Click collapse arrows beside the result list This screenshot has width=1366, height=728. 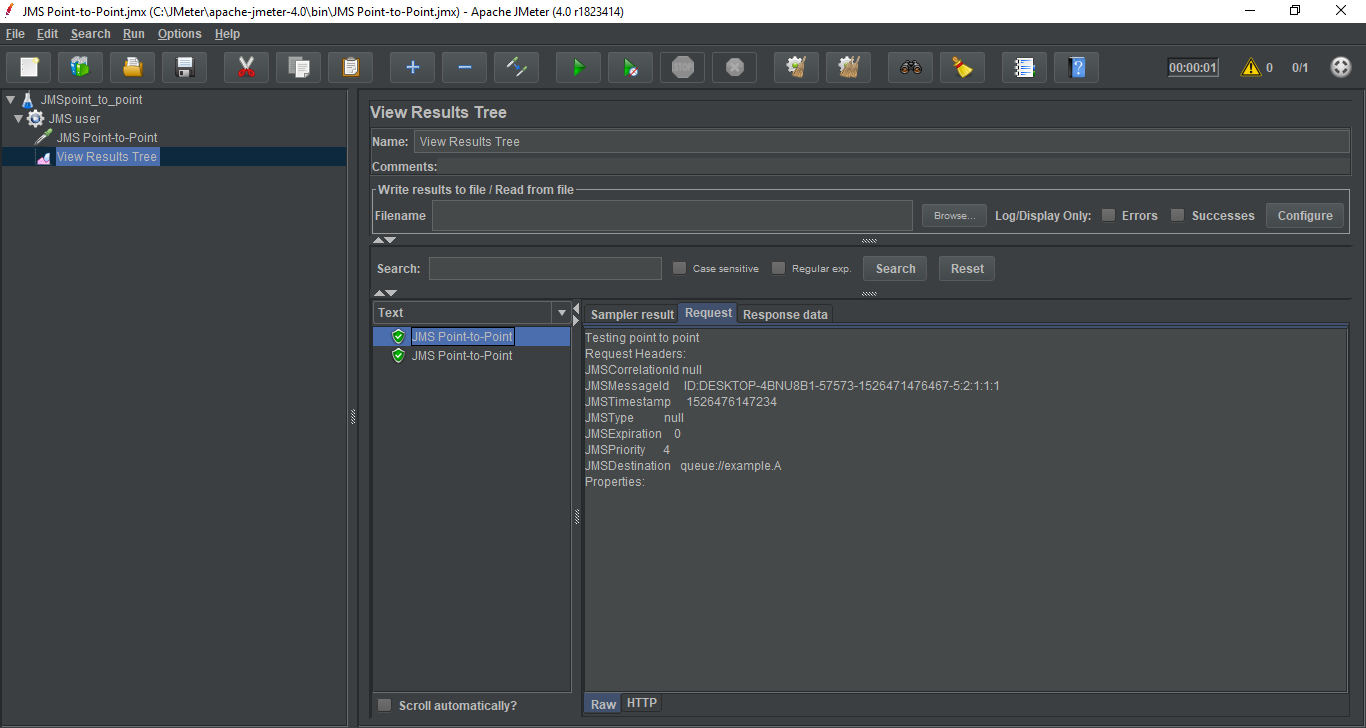pos(576,313)
